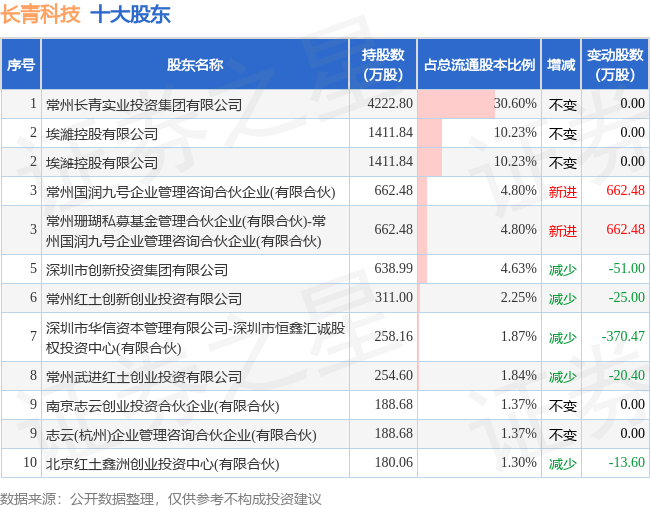Click the 持股数(万股) column header
Screen dimensions: 650x508
coord(383,65)
